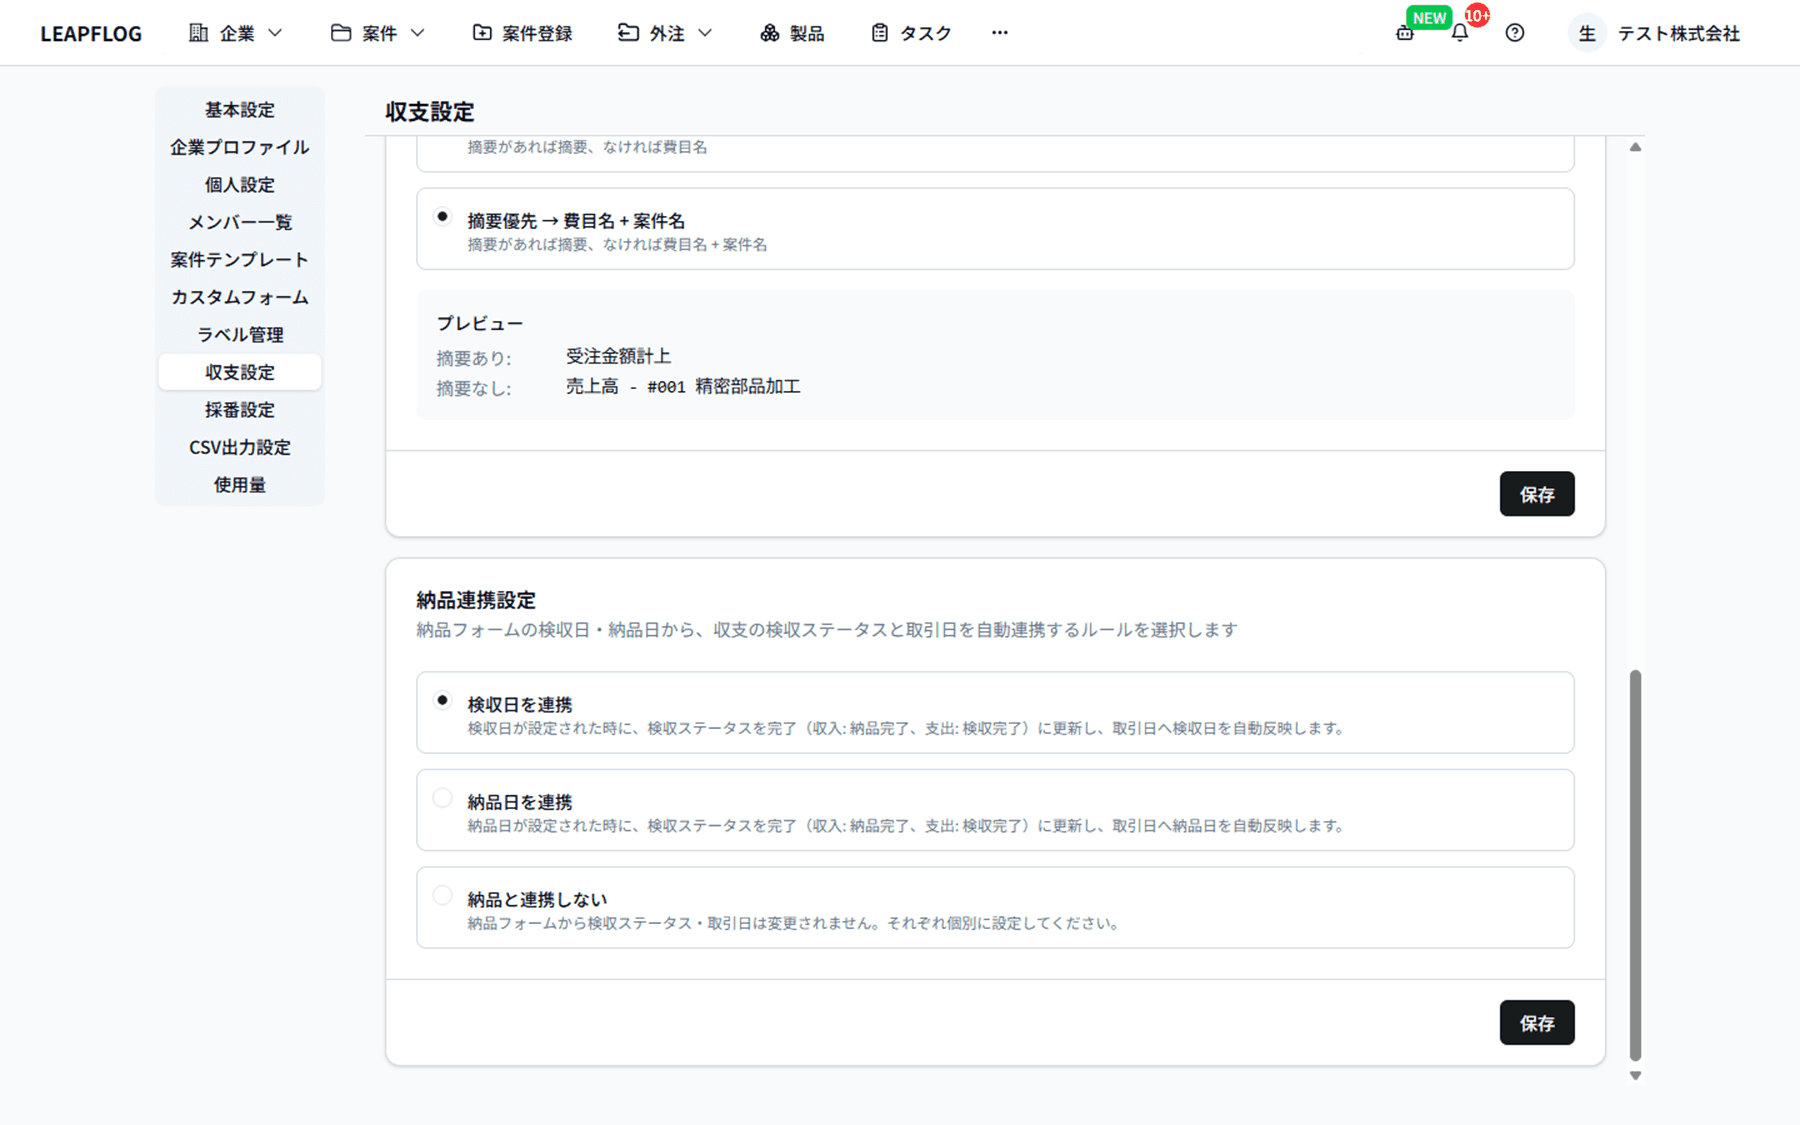This screenshot has height=1125, width=1800.
Task: Open the help question mark icon
Action: [x=1515, y=33]
